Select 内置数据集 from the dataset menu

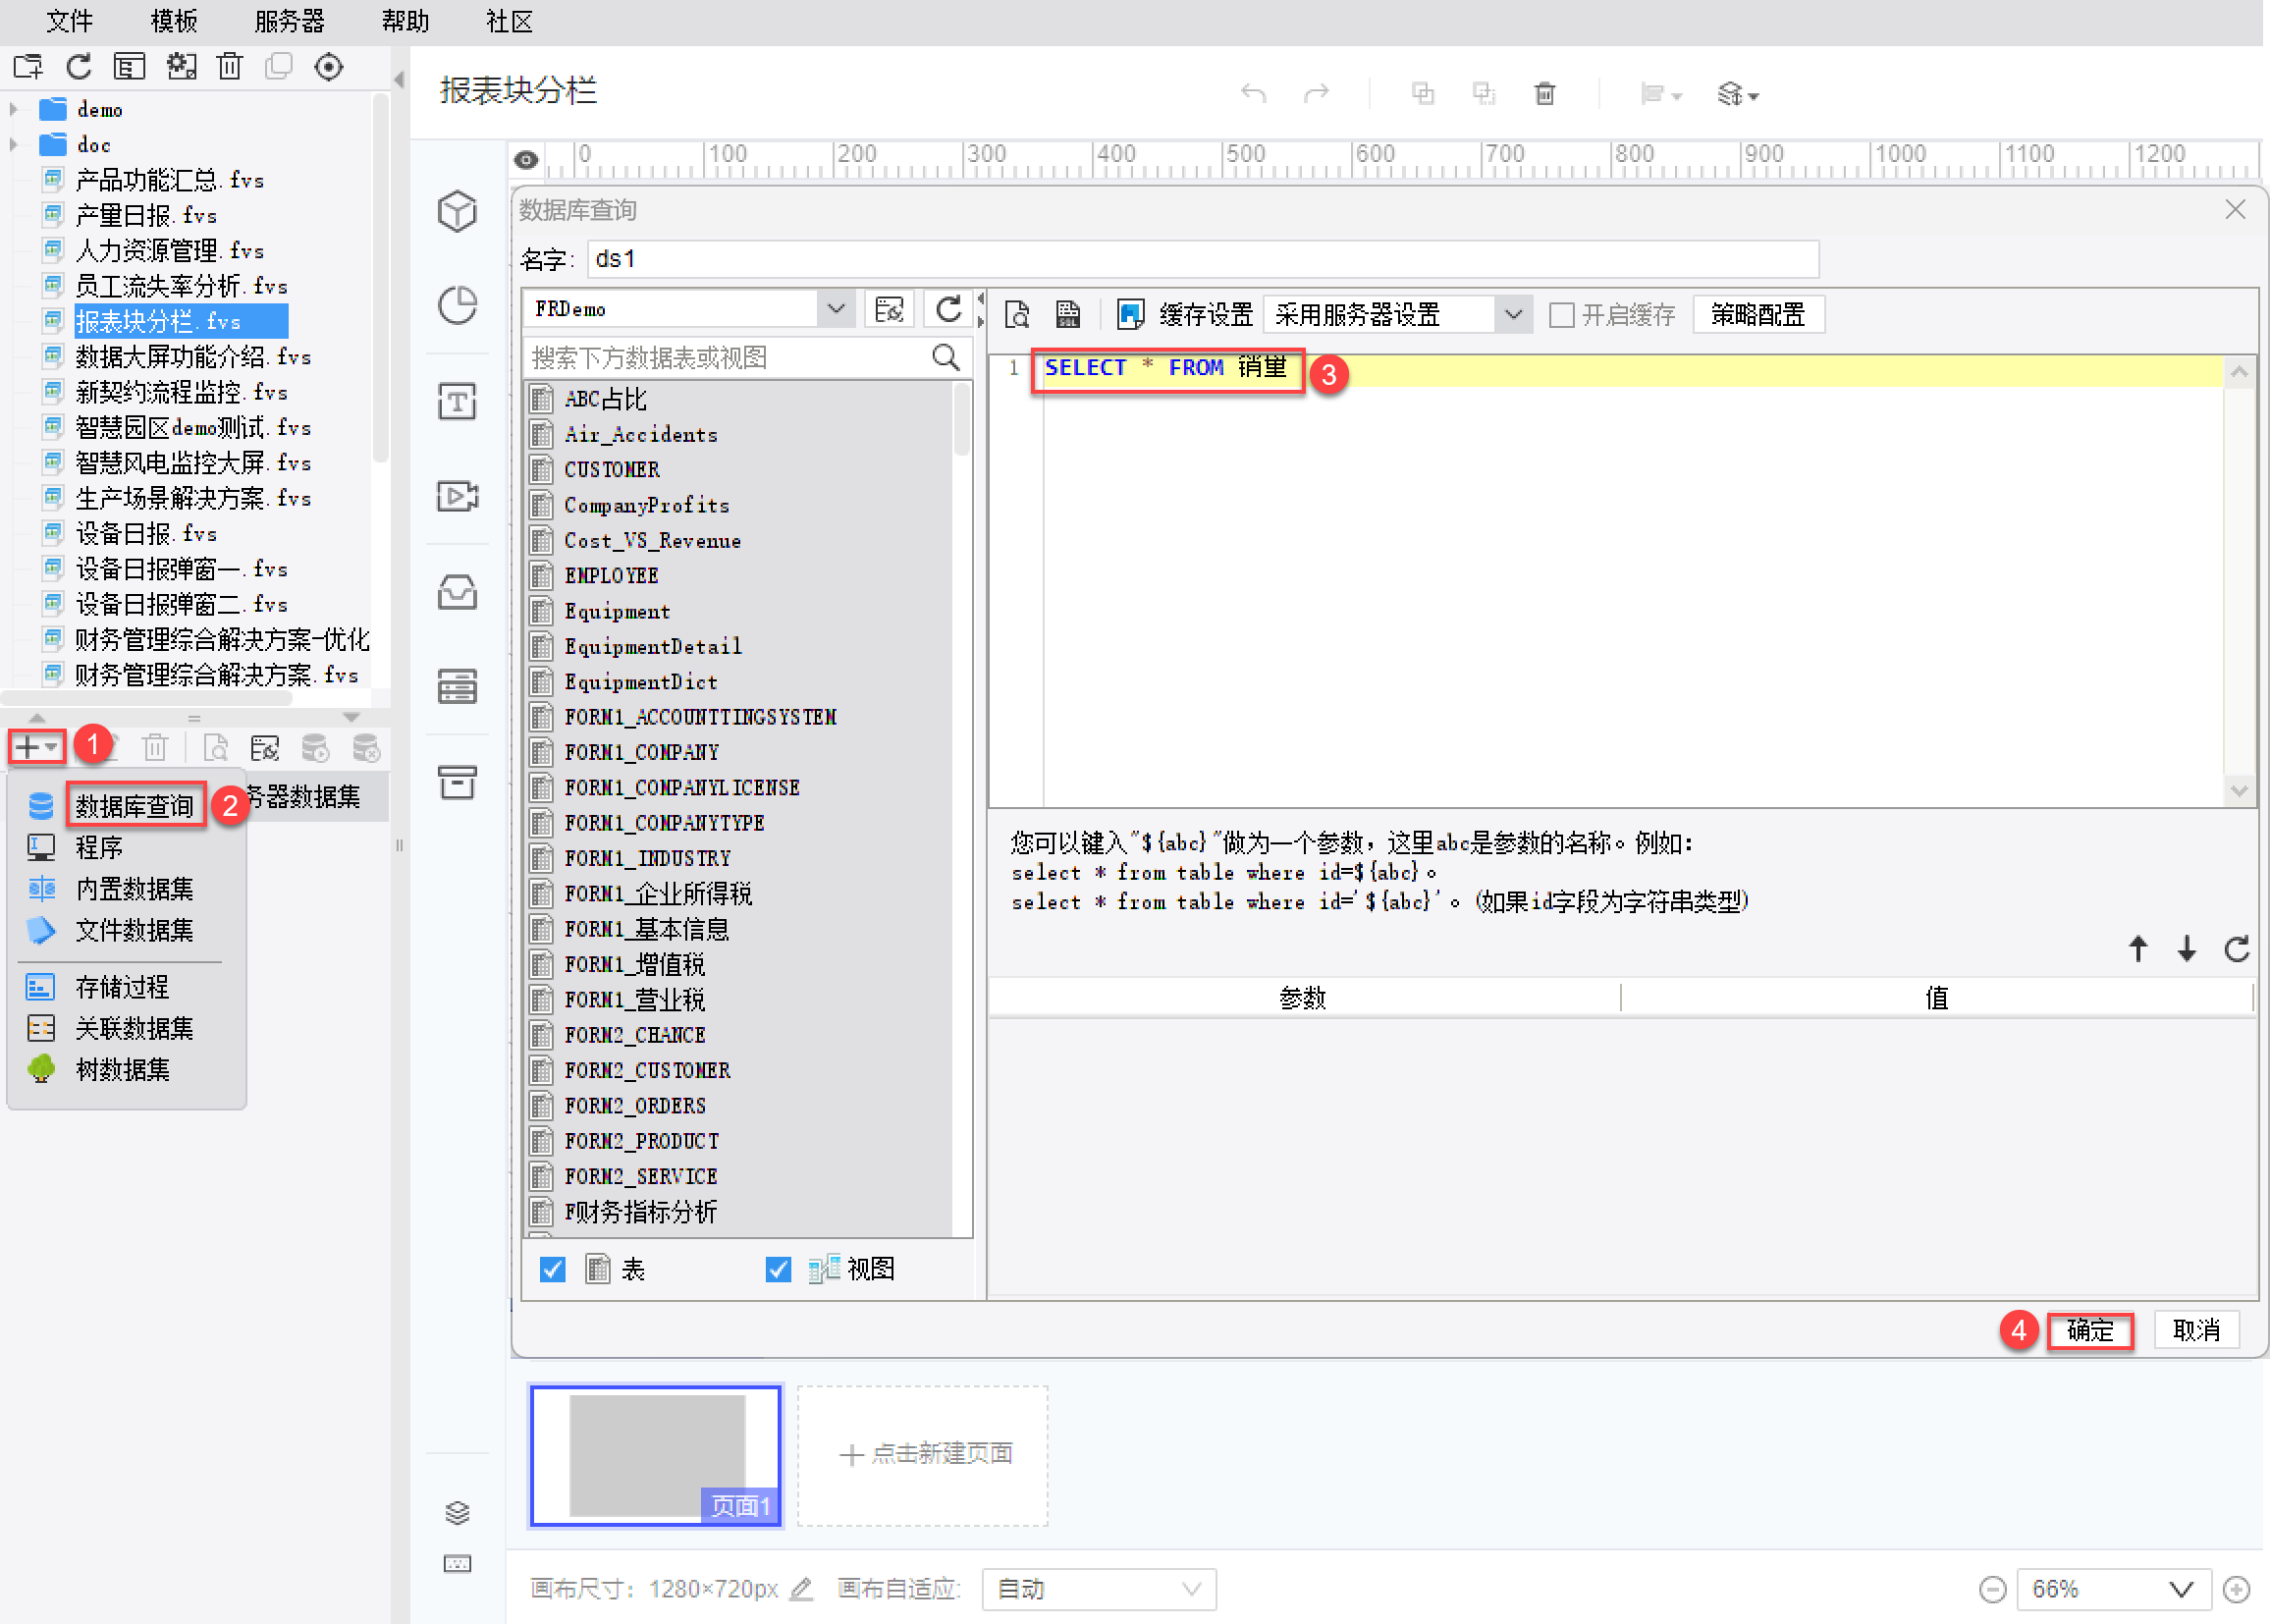(134, 889)
